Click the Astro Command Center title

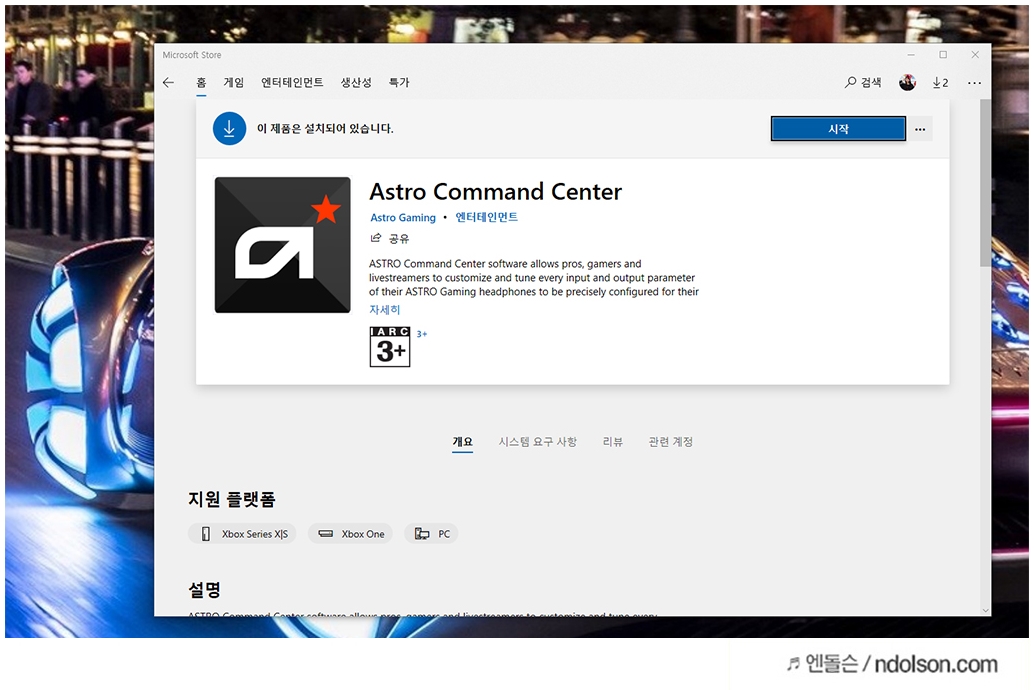click(x=495, y=191)
